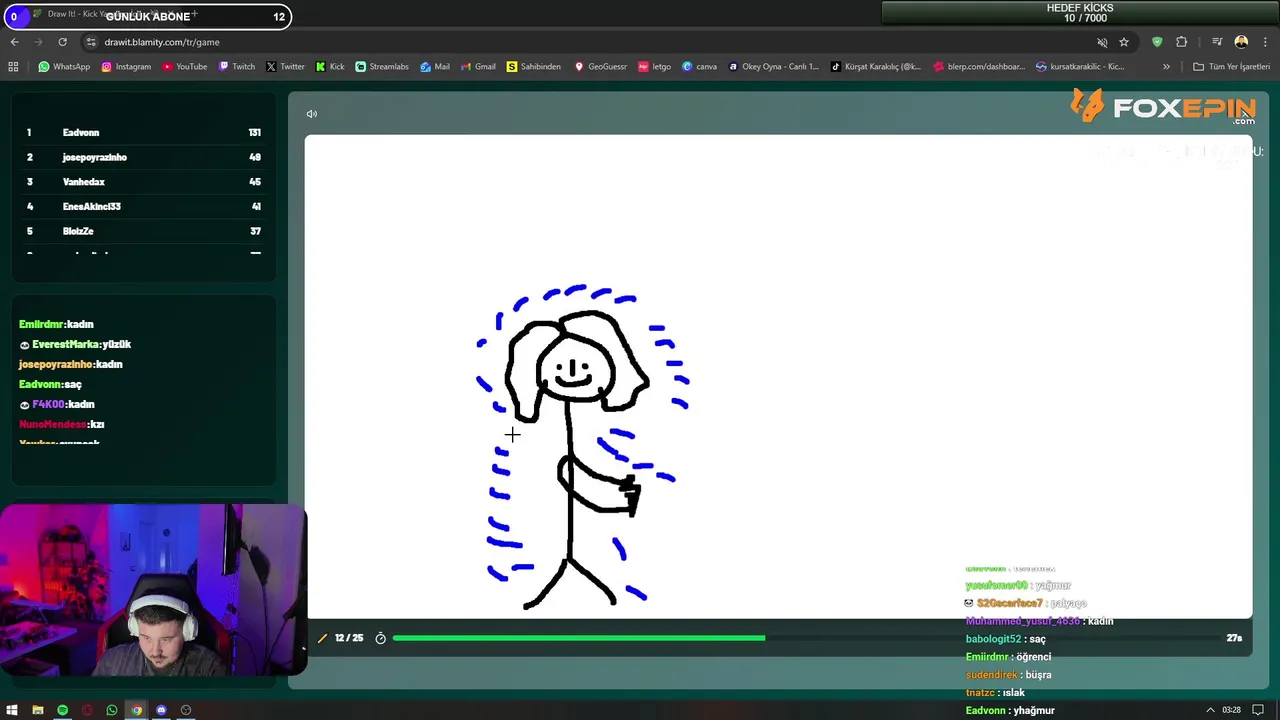Screen dimensions: 1280x720
Task: Open the media control icon in the Chrome toolbar
Action: click(x=1217, y=42)
